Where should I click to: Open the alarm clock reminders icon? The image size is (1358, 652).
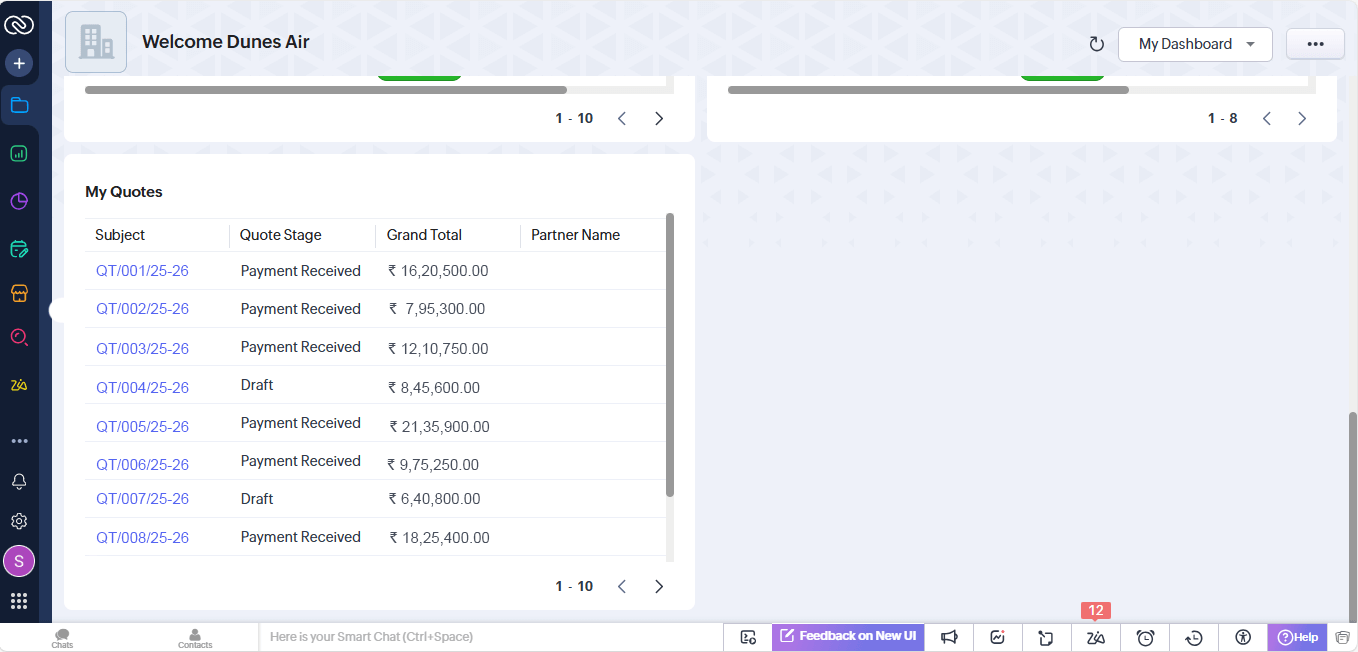(1145, 637)
